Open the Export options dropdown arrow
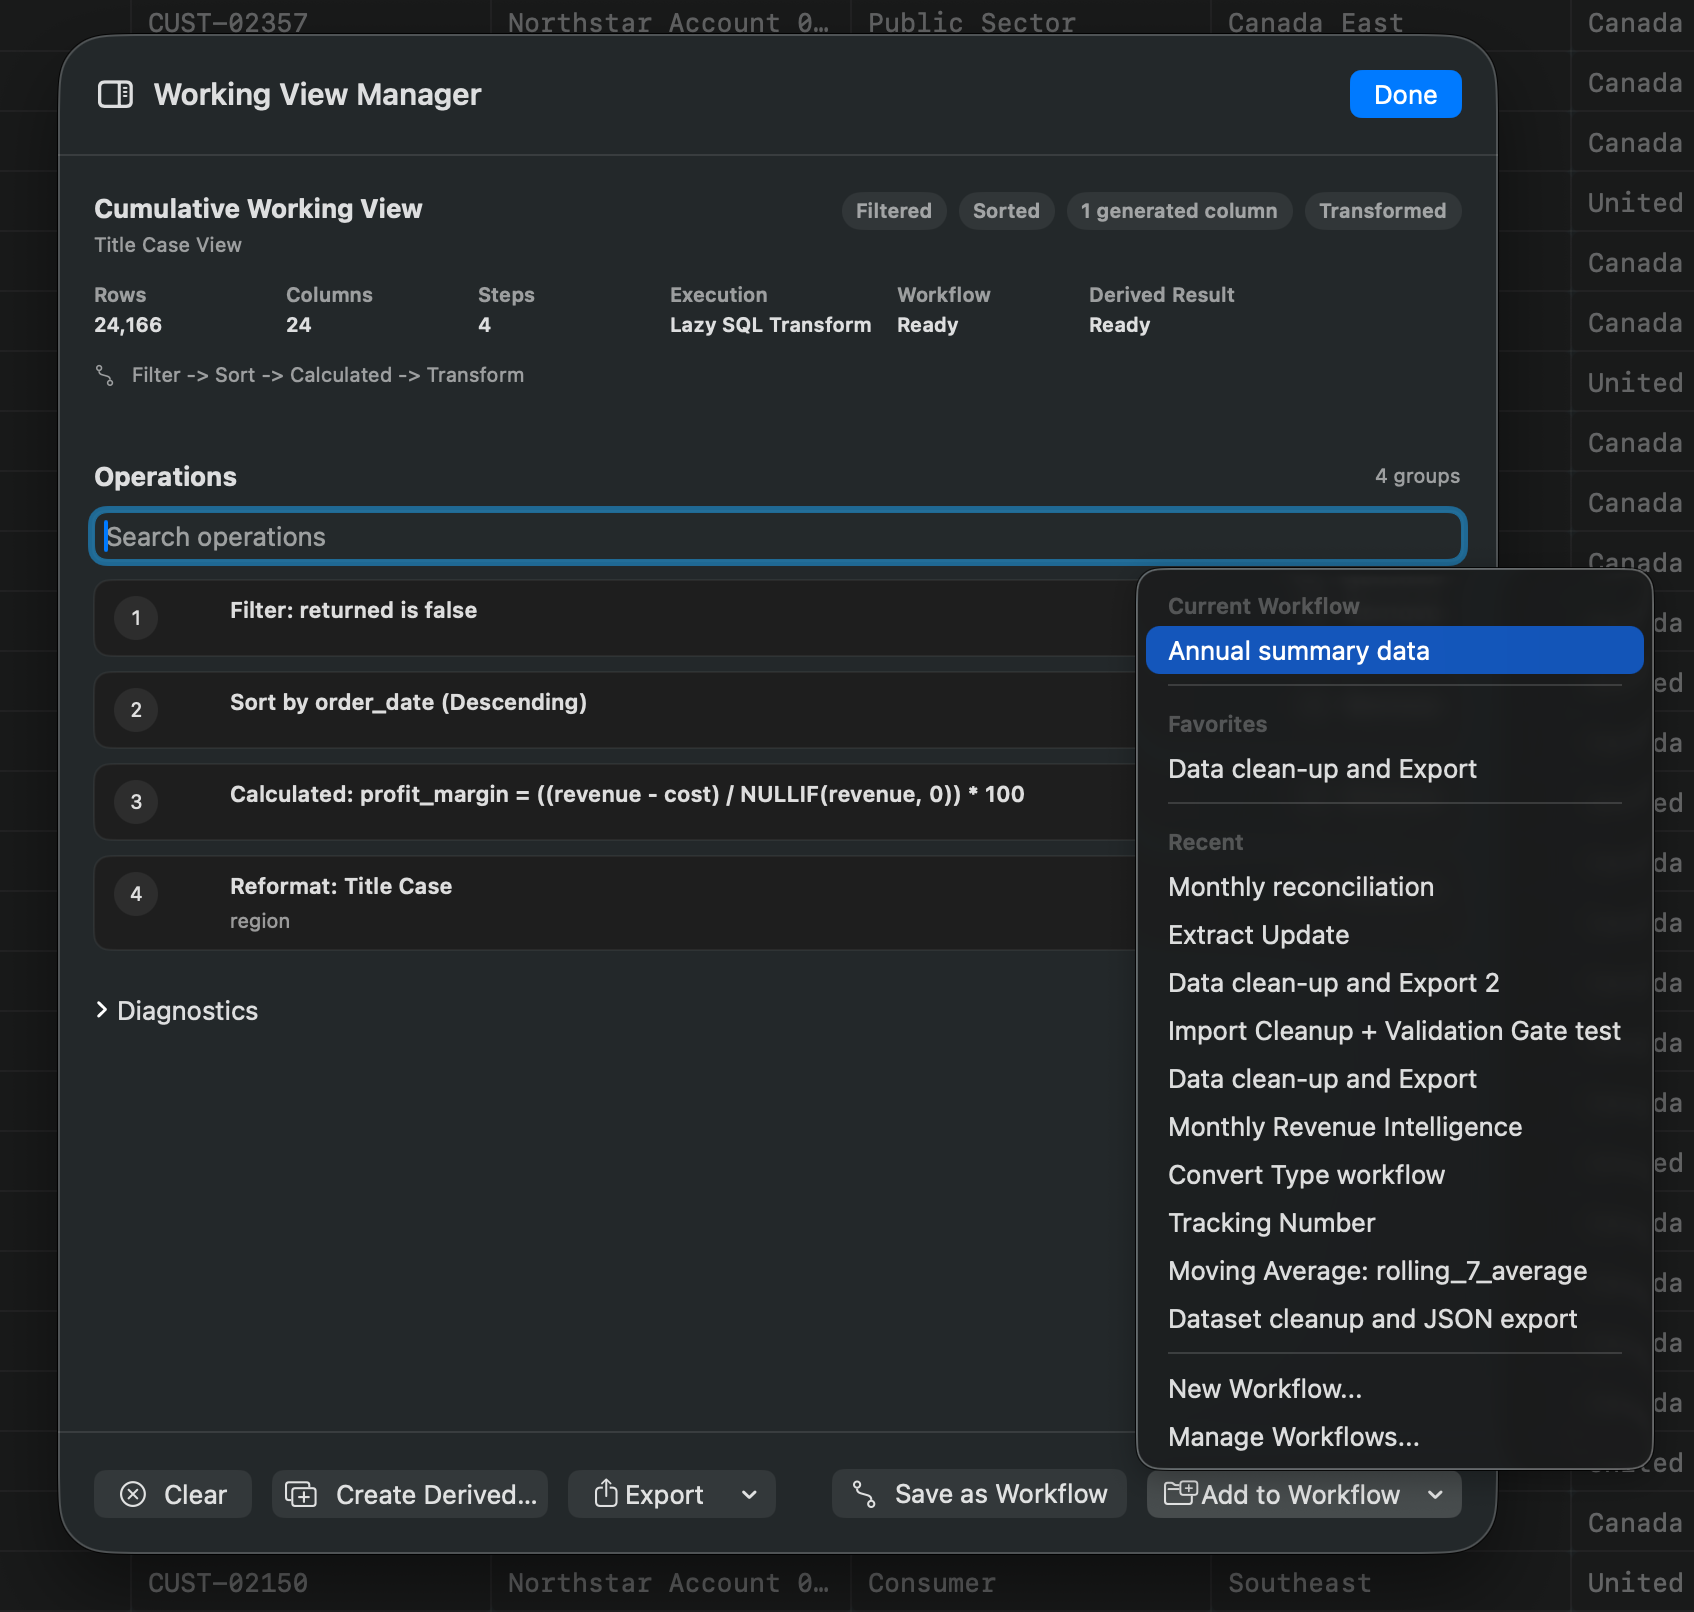Image resolution: width=1694 pixels, height=1612 pixels. [x=749, y=1494]
